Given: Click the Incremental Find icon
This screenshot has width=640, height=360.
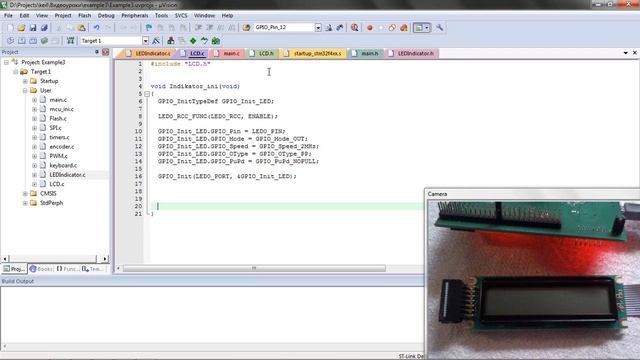Looking at the screenshot, I should pos(340,28).
